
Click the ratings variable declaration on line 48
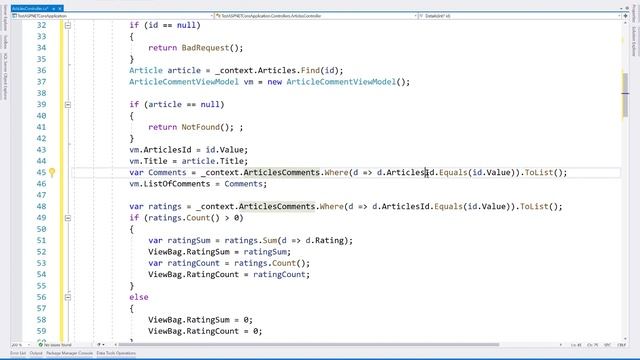point(164,207)
